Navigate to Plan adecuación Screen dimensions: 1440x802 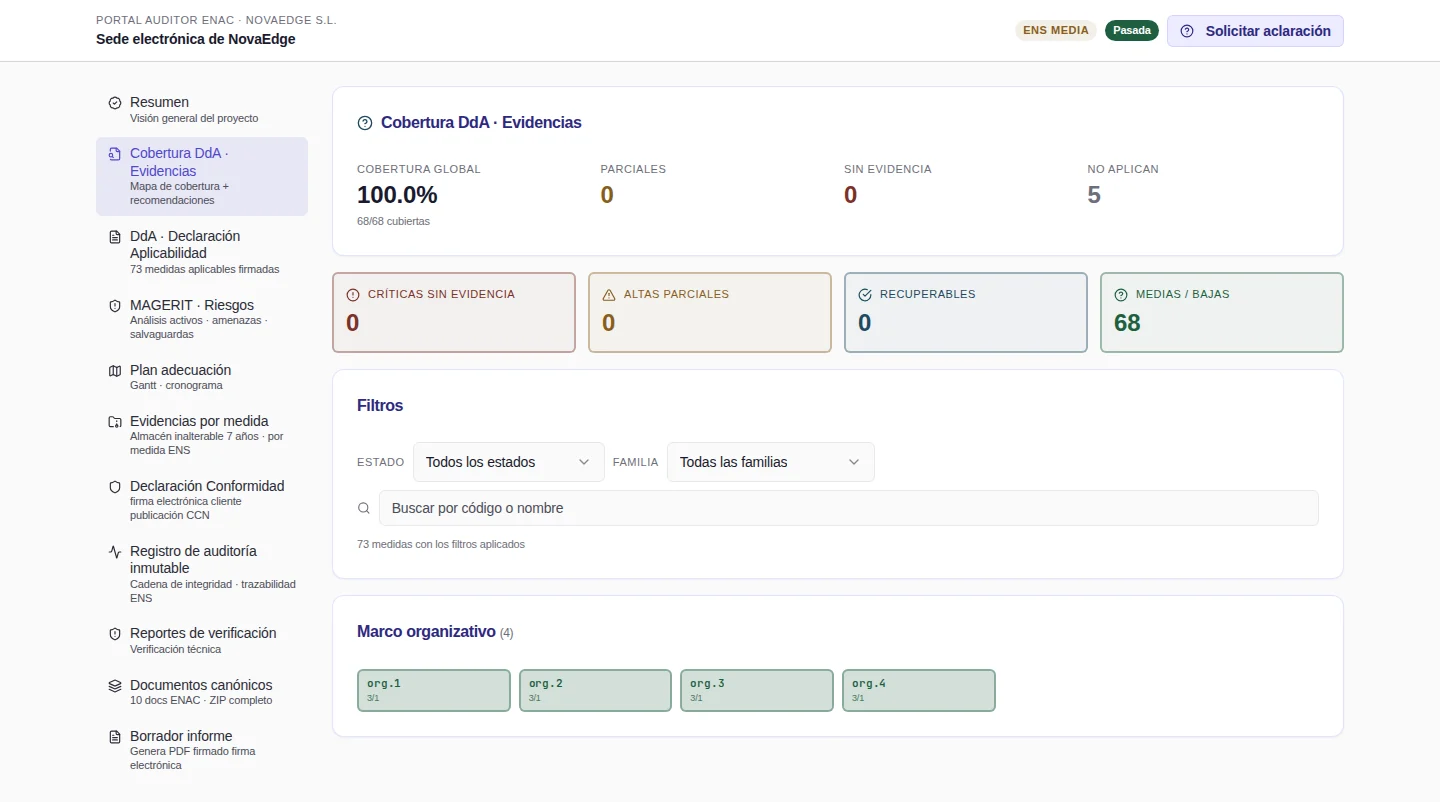tap(202, 377)
